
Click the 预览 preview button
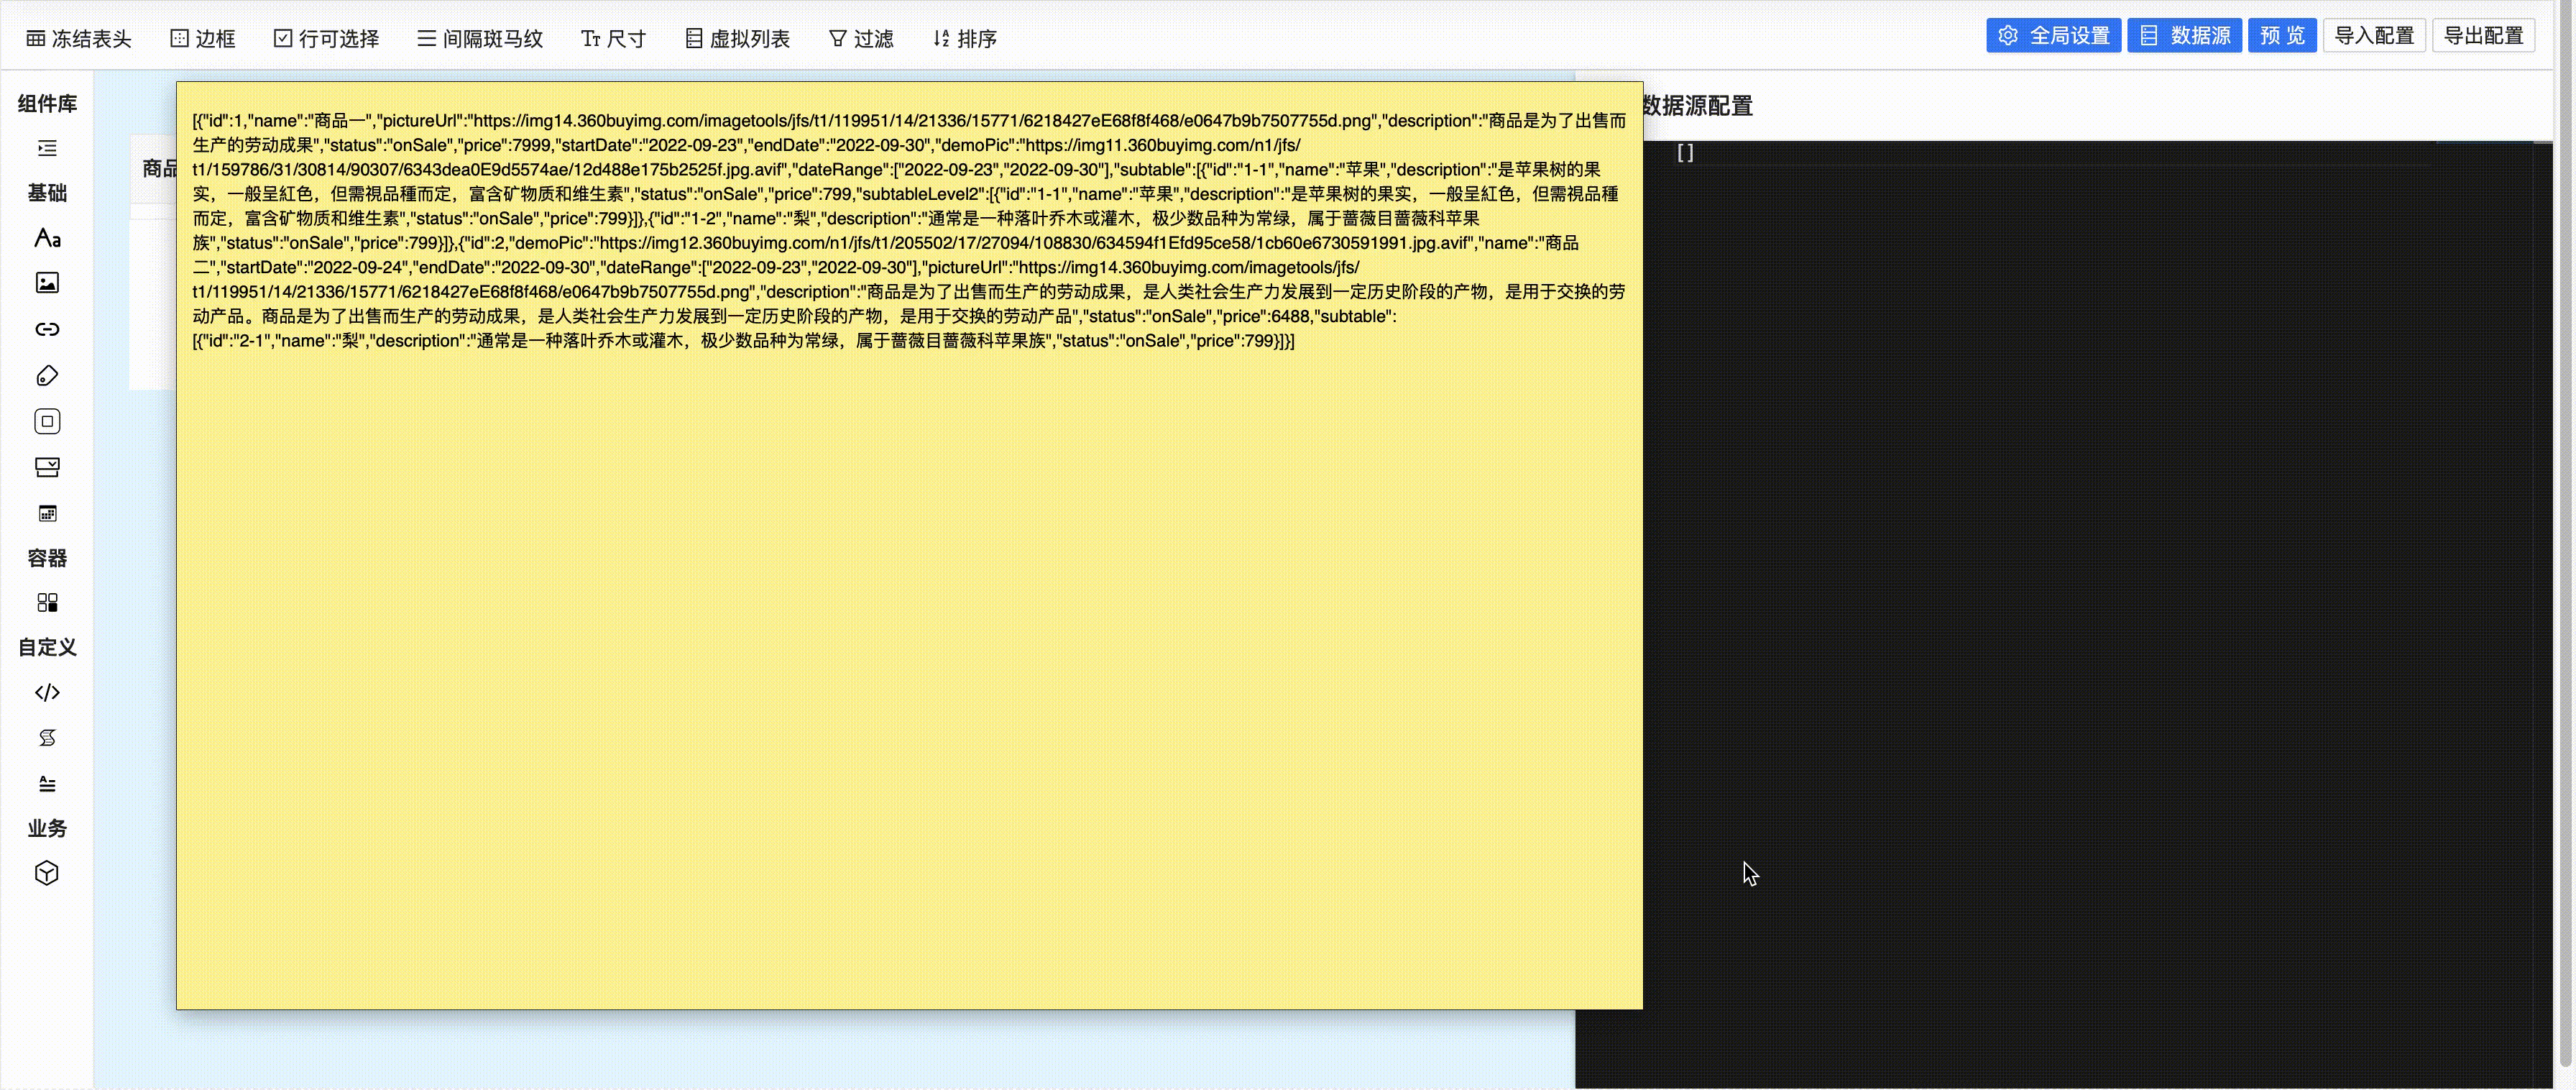[2282, 35]
